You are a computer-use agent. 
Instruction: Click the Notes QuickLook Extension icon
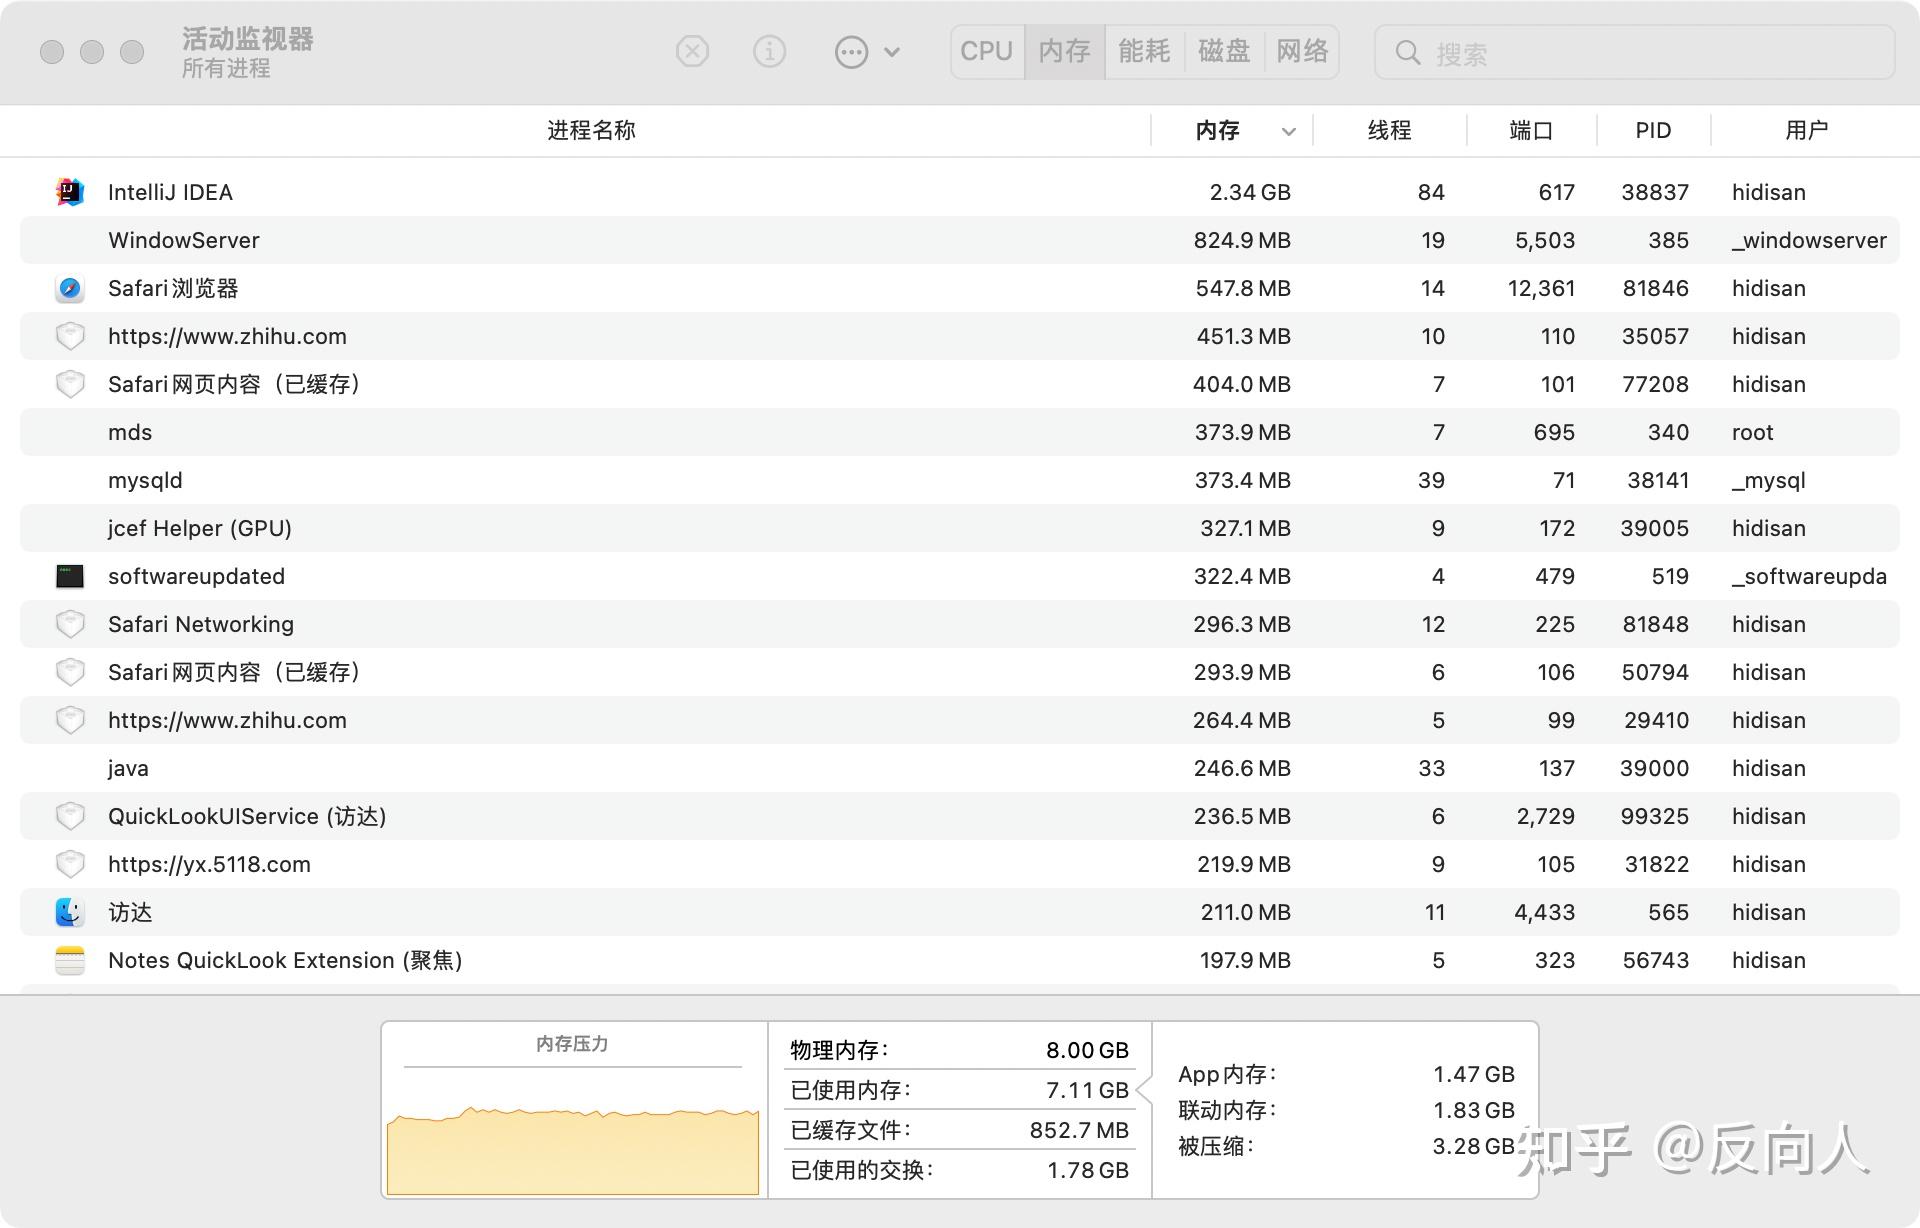click(68, 960)
